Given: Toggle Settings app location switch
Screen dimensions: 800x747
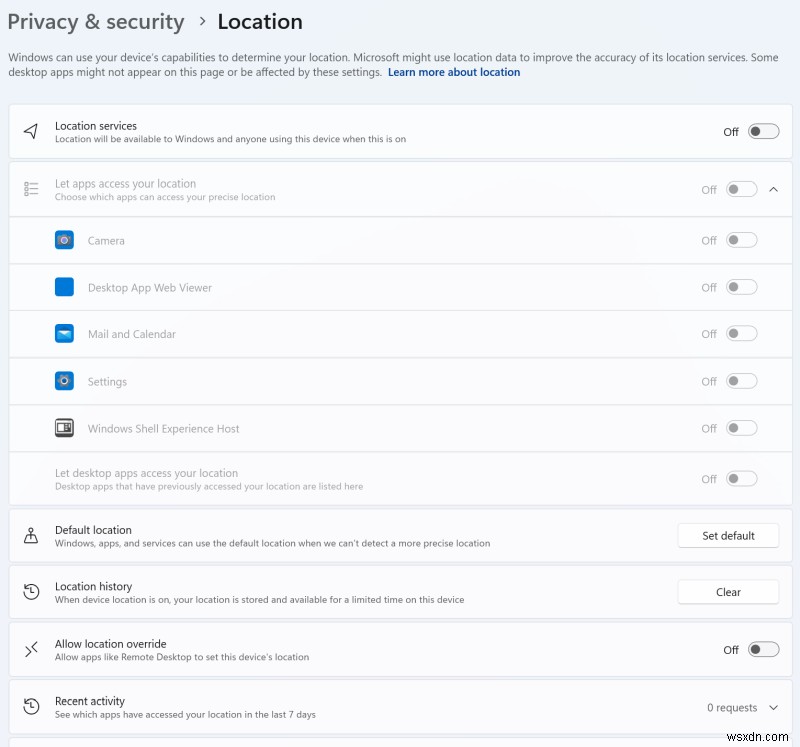Looking at the screenshot, I should click(x=742, y=381).
